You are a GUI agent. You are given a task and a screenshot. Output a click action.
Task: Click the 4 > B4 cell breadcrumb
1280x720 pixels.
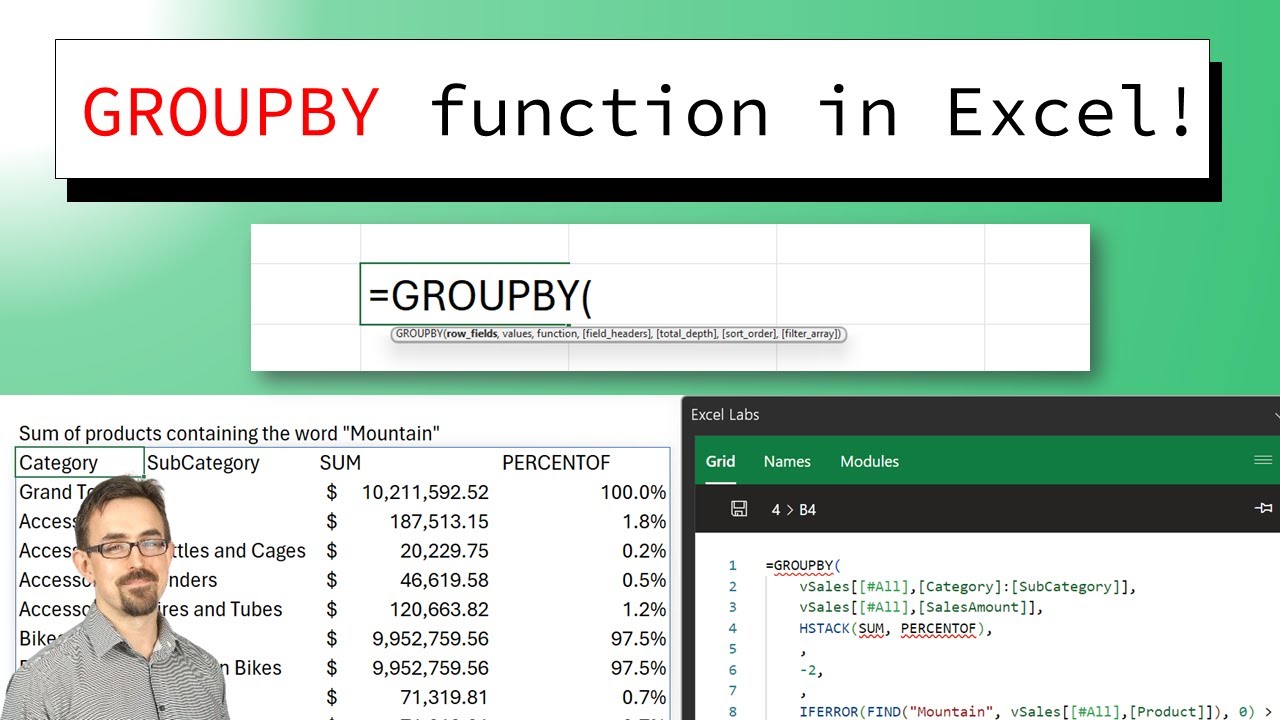click(x=794, y=509)
